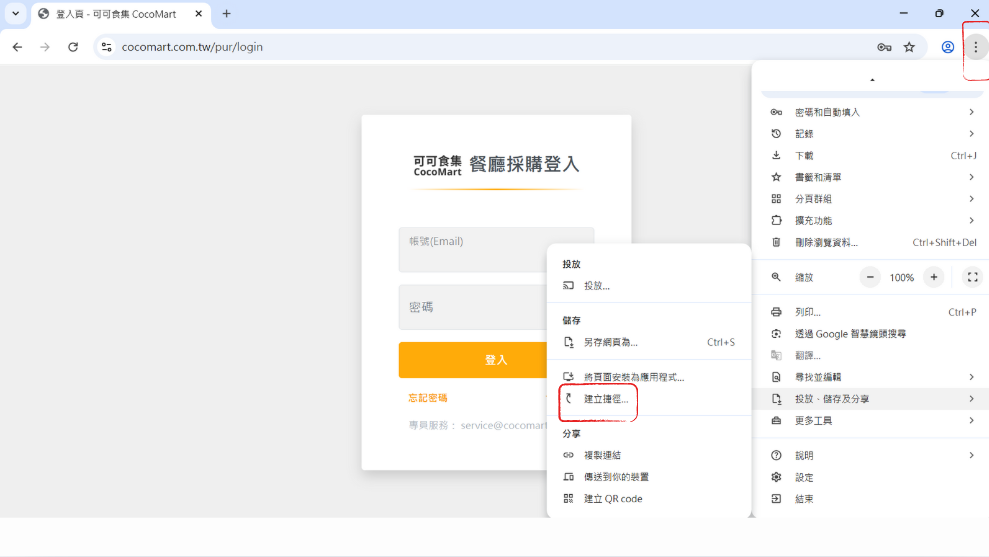Image resolution: width=989 pixels, height=557 pixels.
Task: Go back to previous page
Action: tap(17, 47)
